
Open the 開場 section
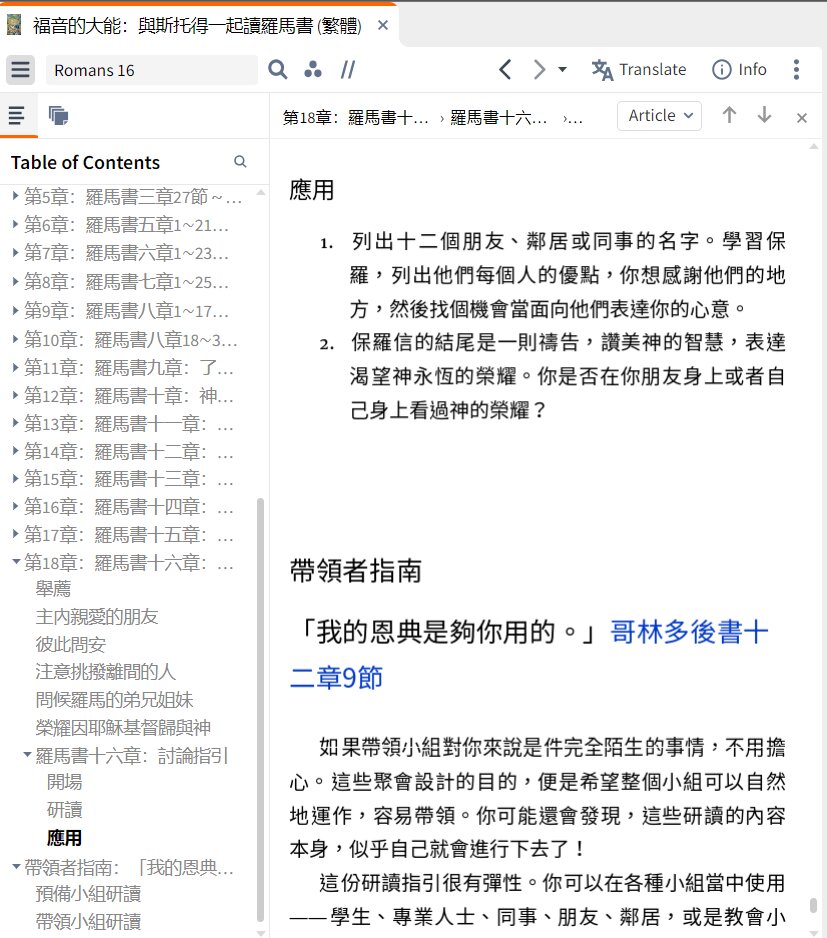tap(65, 782)
